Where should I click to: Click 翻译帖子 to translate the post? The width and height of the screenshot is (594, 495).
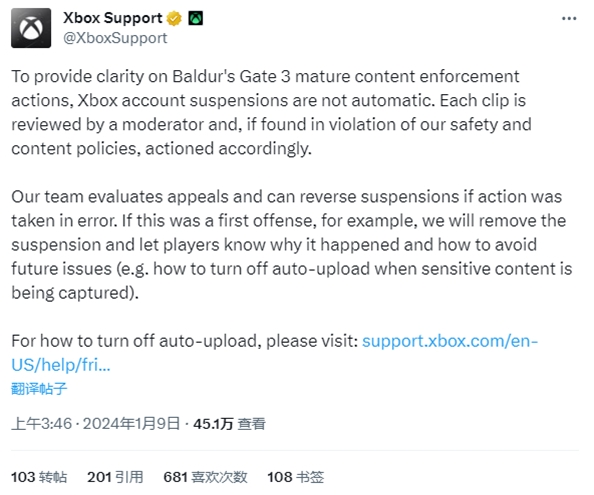[x=39, y=389]
